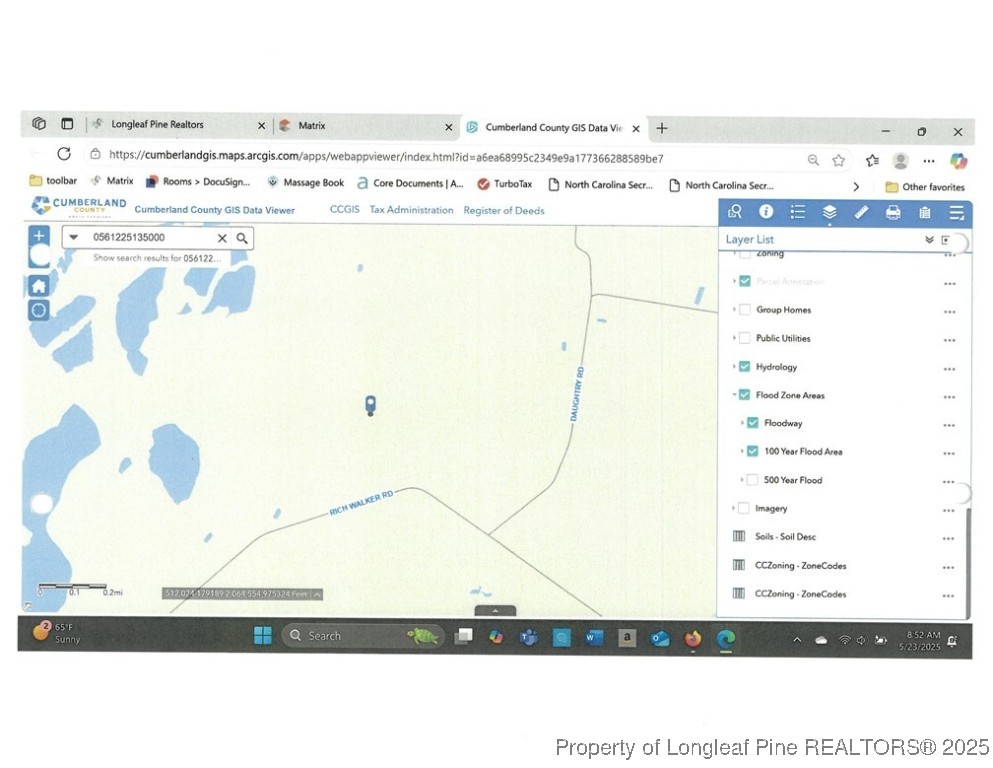The width and height of the screenshot is (993, 768).
Task: Collapse the Flood Zone Areas group
Action: (x=734, y=395)
